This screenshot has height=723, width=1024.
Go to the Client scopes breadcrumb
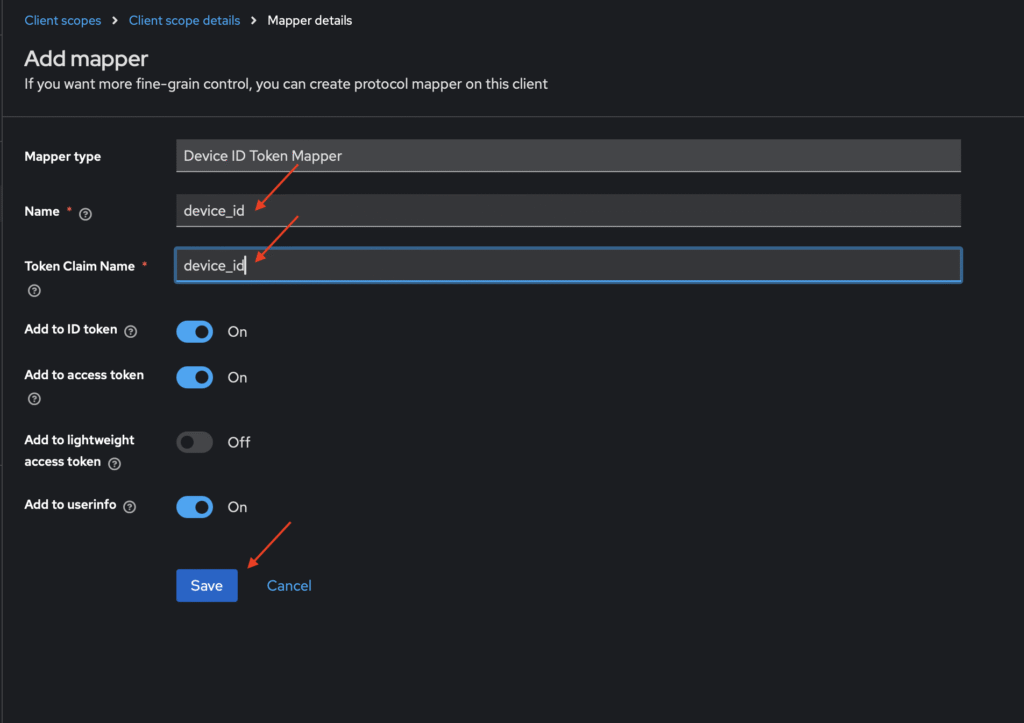(63, 20)
